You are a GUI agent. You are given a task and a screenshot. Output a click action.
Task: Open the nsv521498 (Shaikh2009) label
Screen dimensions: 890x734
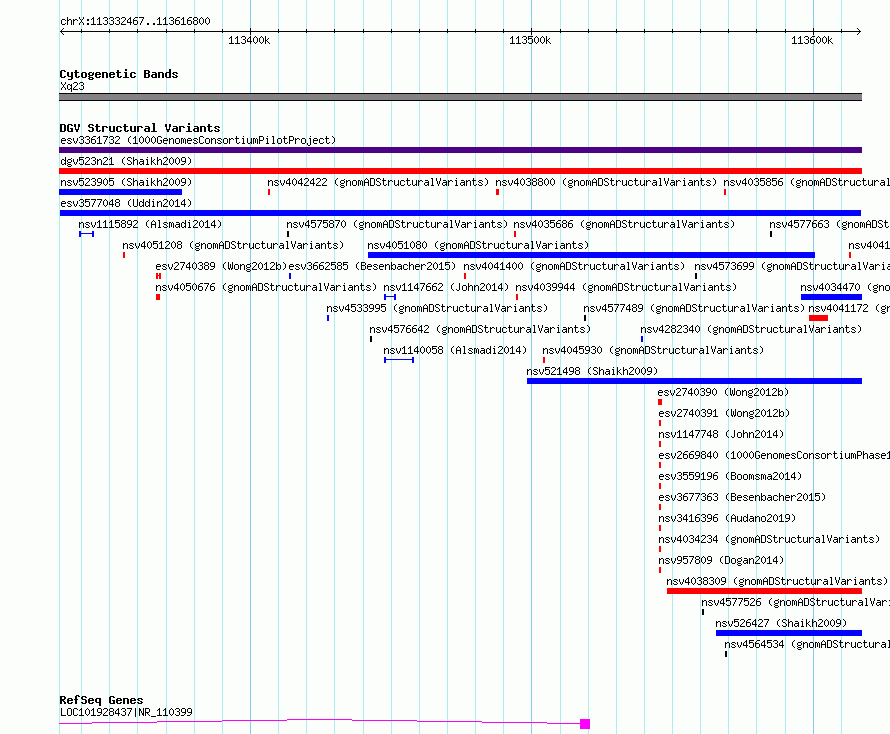pyautogui.click(x=592, y=371)
